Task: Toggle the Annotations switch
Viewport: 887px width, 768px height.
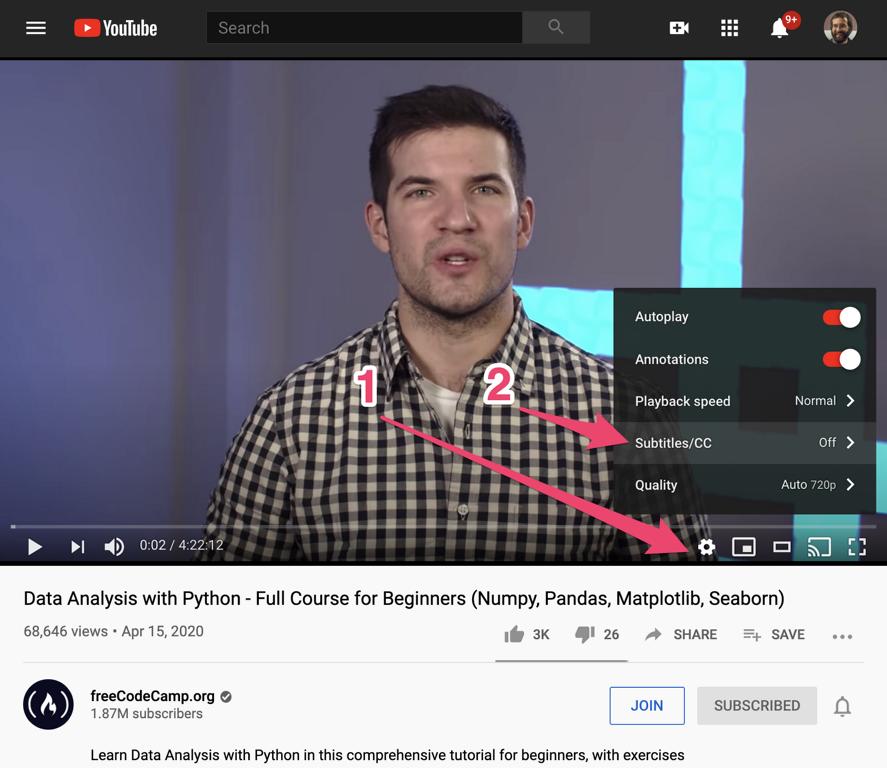Action: (842, 359)
